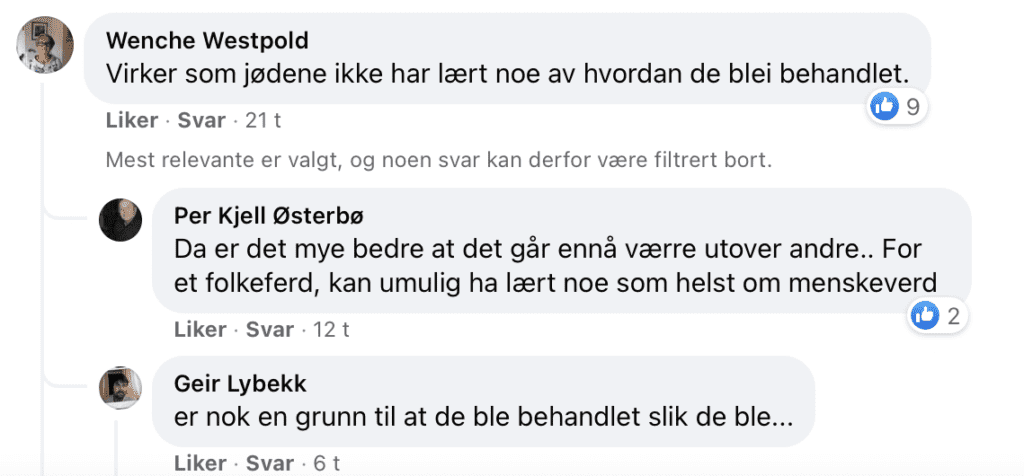Screen dimensions: 1024x476
Task: Click Svar under Wenche Westpold's comment
Action: pyautogui.click(x=202, y=121)
